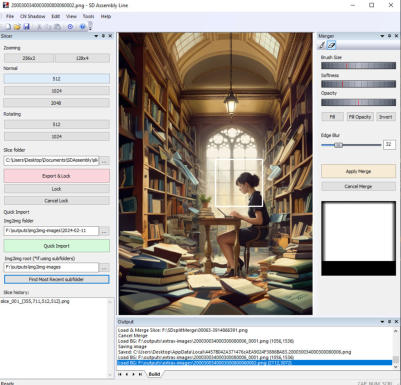
Task: Select the 1024 rotating slice size
Action: (x=57, y=137)
